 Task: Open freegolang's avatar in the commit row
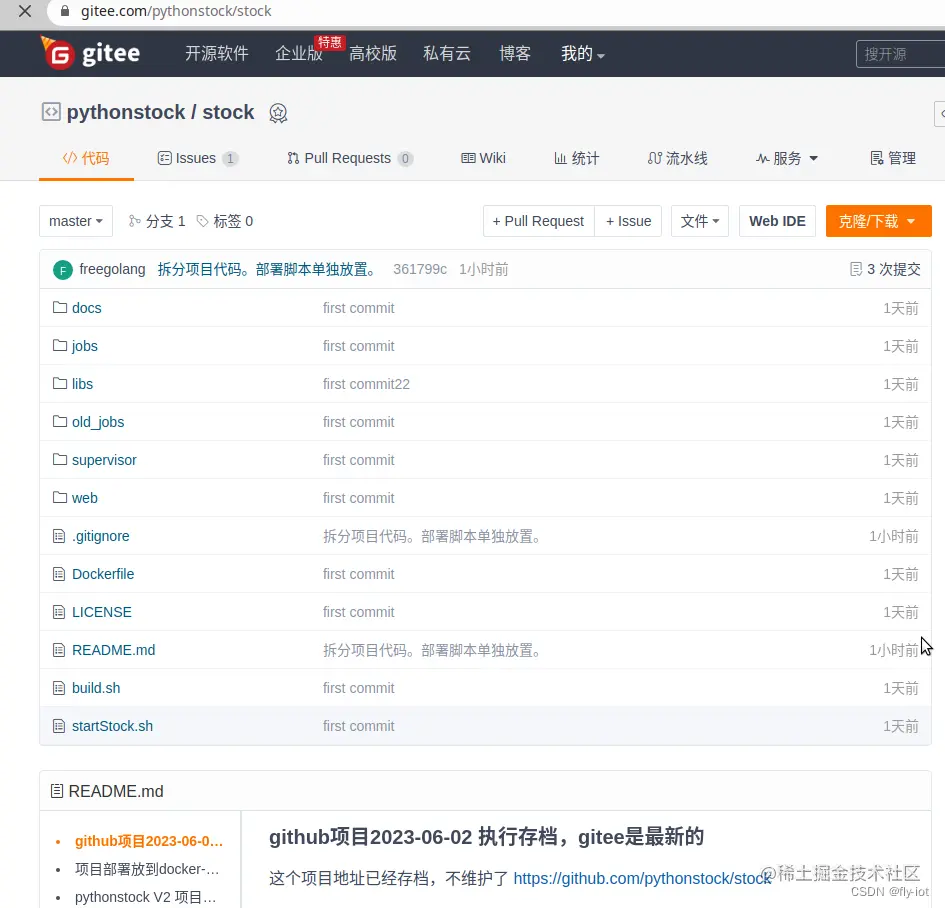pyautogui.click(x=64, y=268)
